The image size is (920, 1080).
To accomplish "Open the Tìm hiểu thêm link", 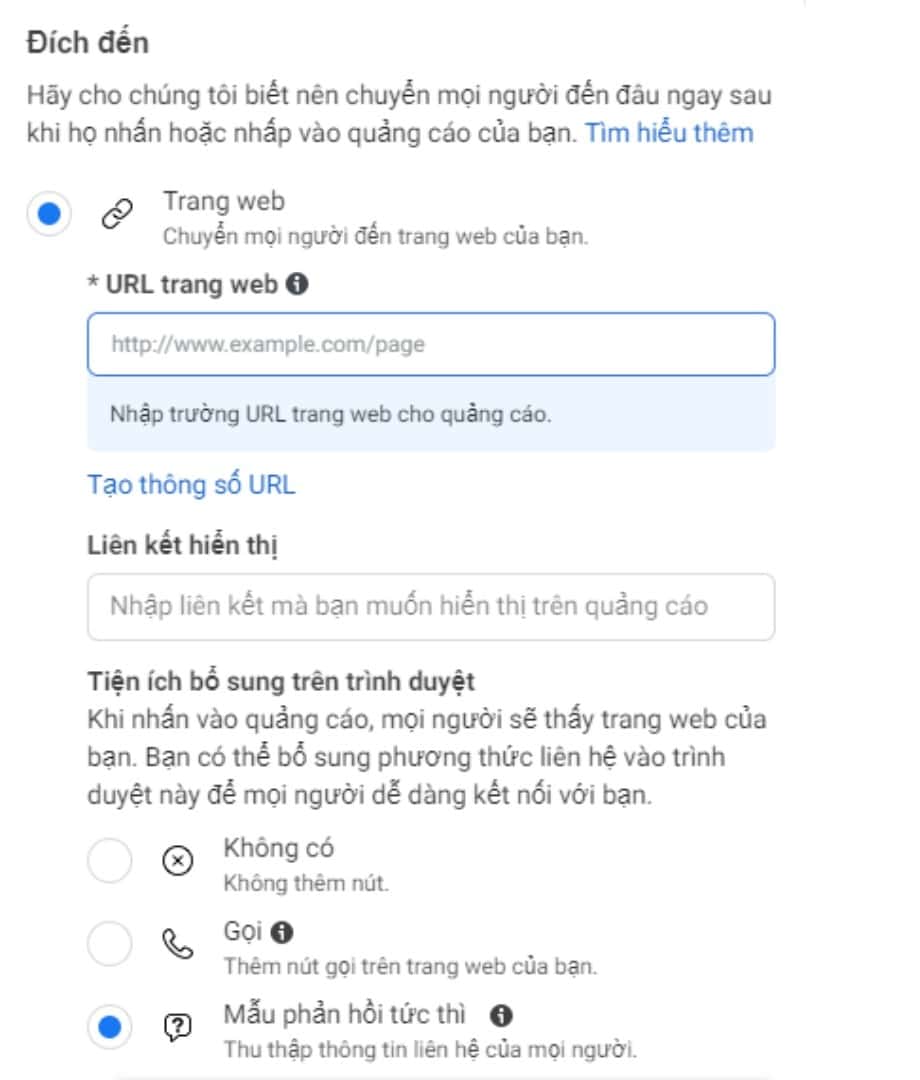I will [x=669, y=132].
